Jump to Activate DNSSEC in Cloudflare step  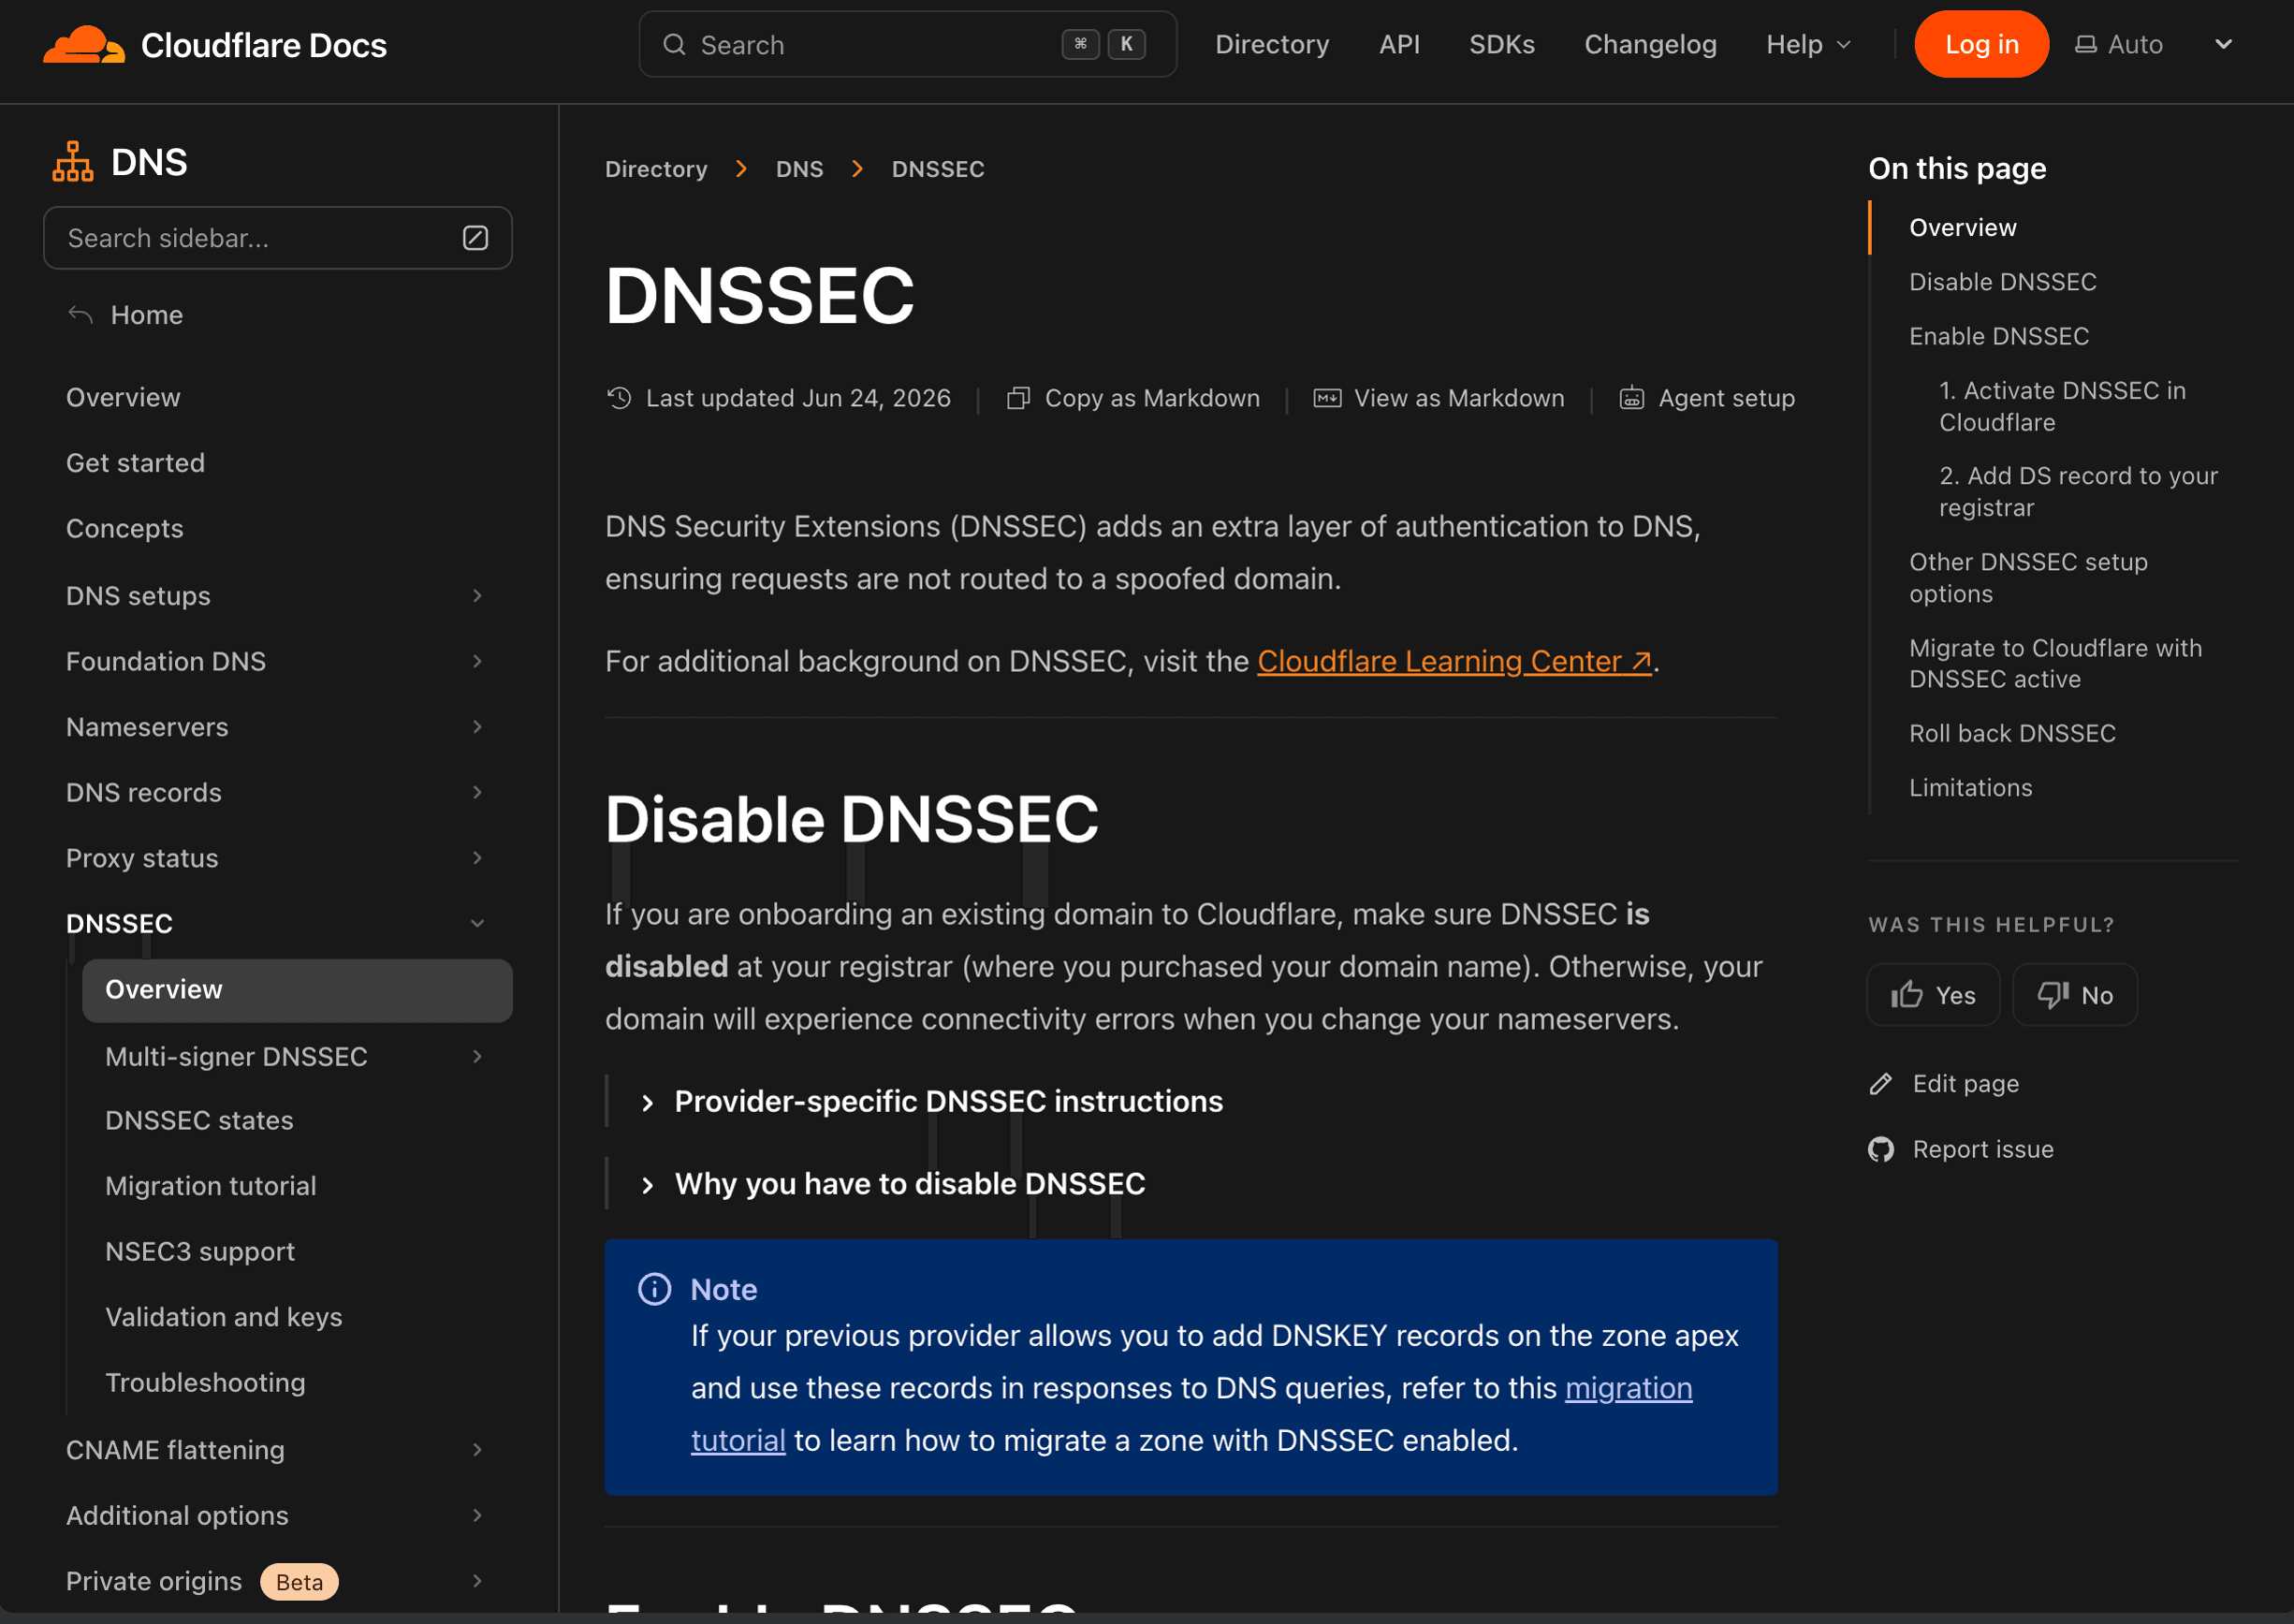pos(2062,406)
